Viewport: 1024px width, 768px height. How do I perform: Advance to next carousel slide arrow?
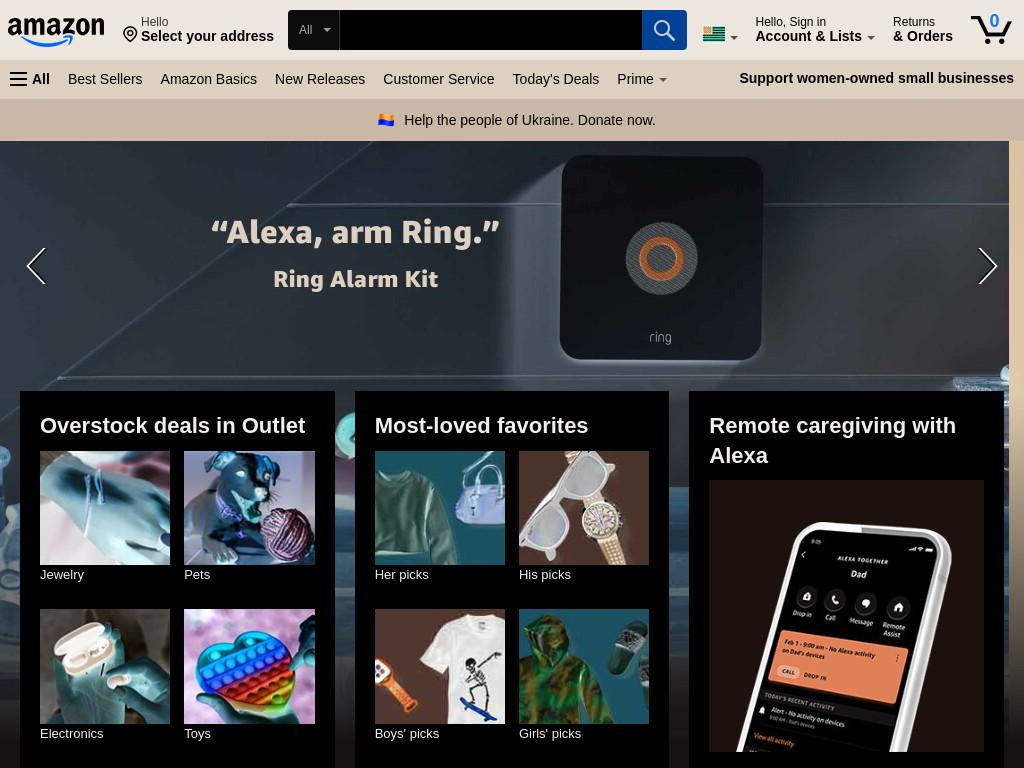pos(987,266)
